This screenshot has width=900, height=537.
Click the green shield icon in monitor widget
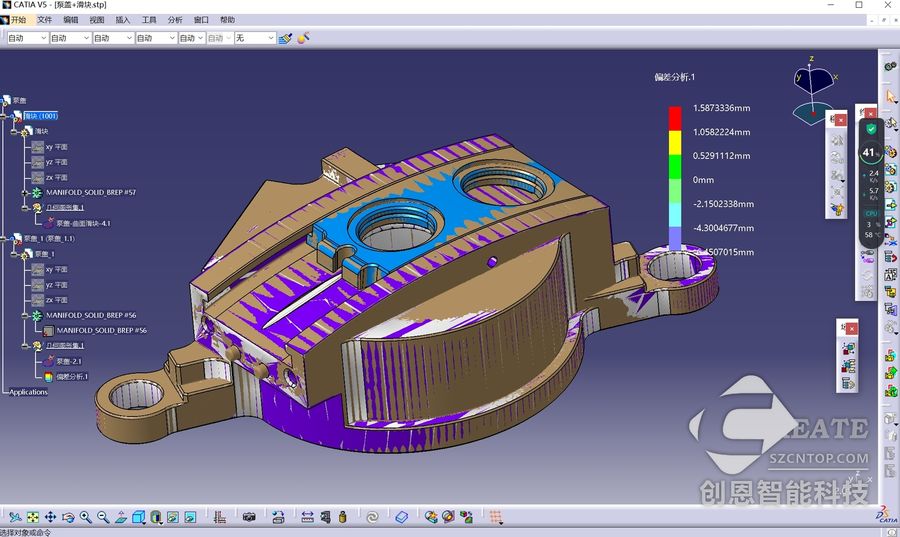click(871, 129)
